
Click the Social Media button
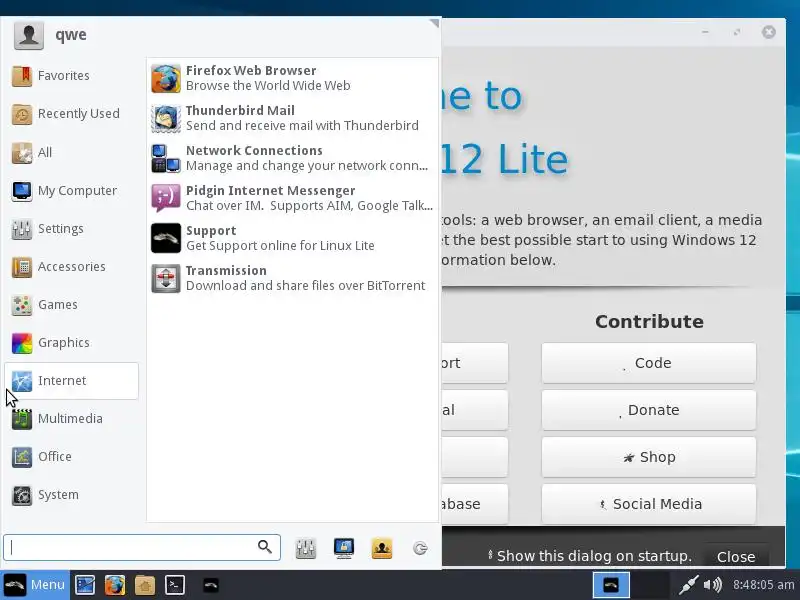point(648,504)
